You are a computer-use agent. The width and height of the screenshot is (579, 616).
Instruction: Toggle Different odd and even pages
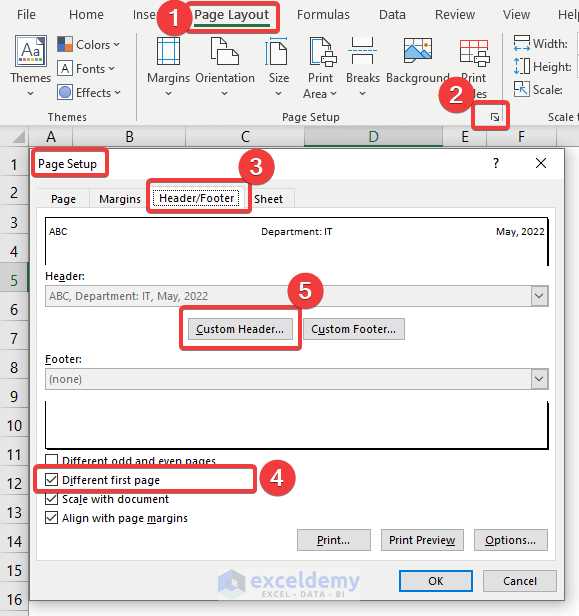click(x=51, y=460)
